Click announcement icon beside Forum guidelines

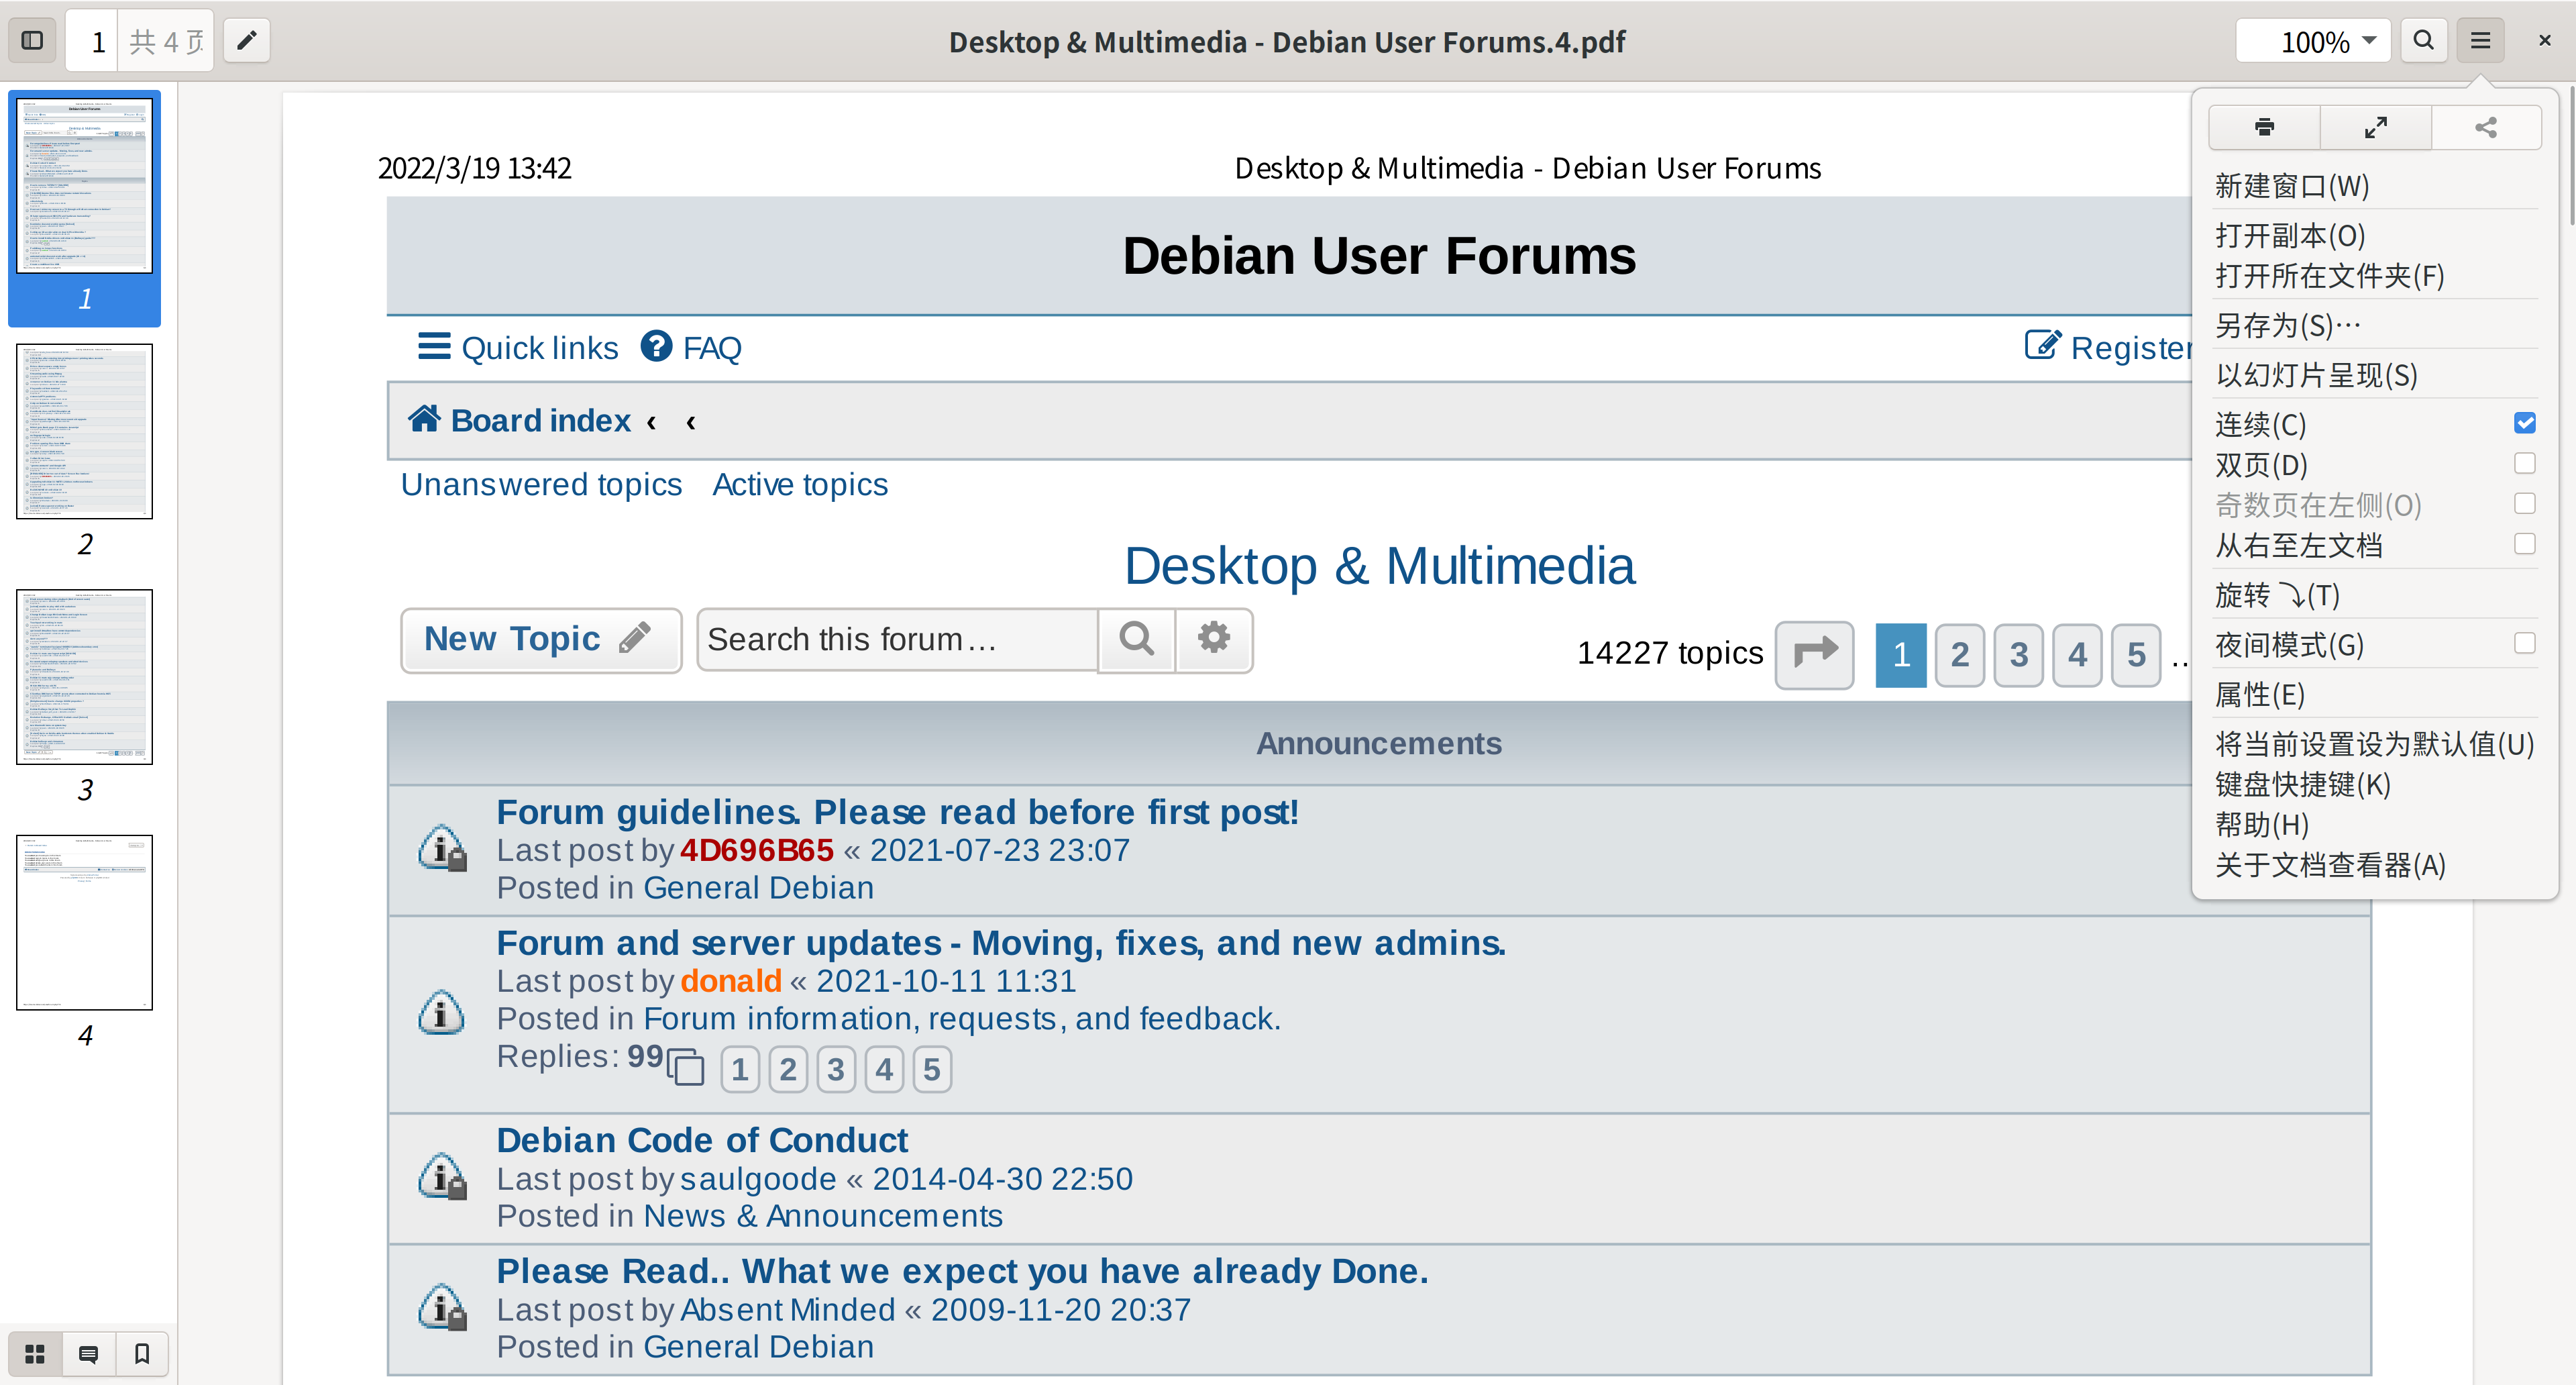click(x=442, y=849)
